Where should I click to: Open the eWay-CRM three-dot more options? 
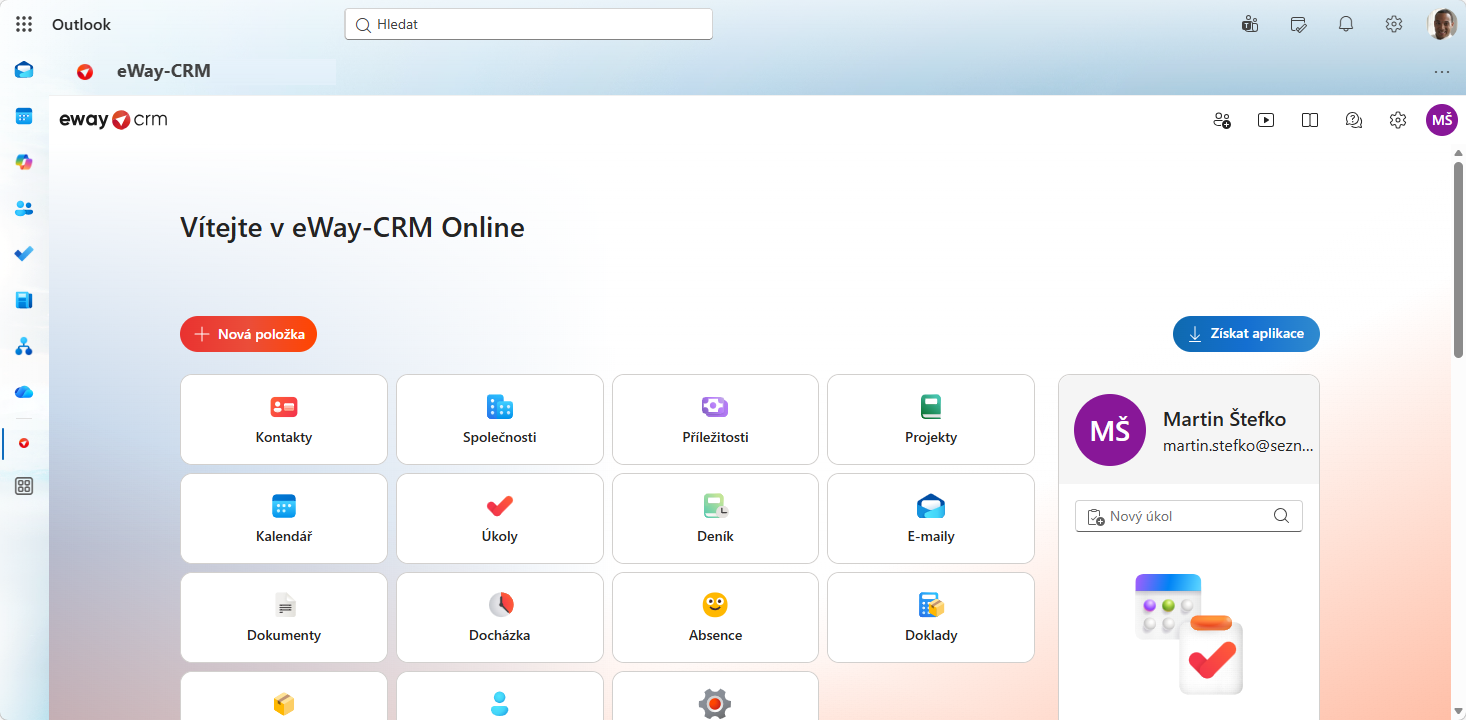click(x=1442, y=72)
